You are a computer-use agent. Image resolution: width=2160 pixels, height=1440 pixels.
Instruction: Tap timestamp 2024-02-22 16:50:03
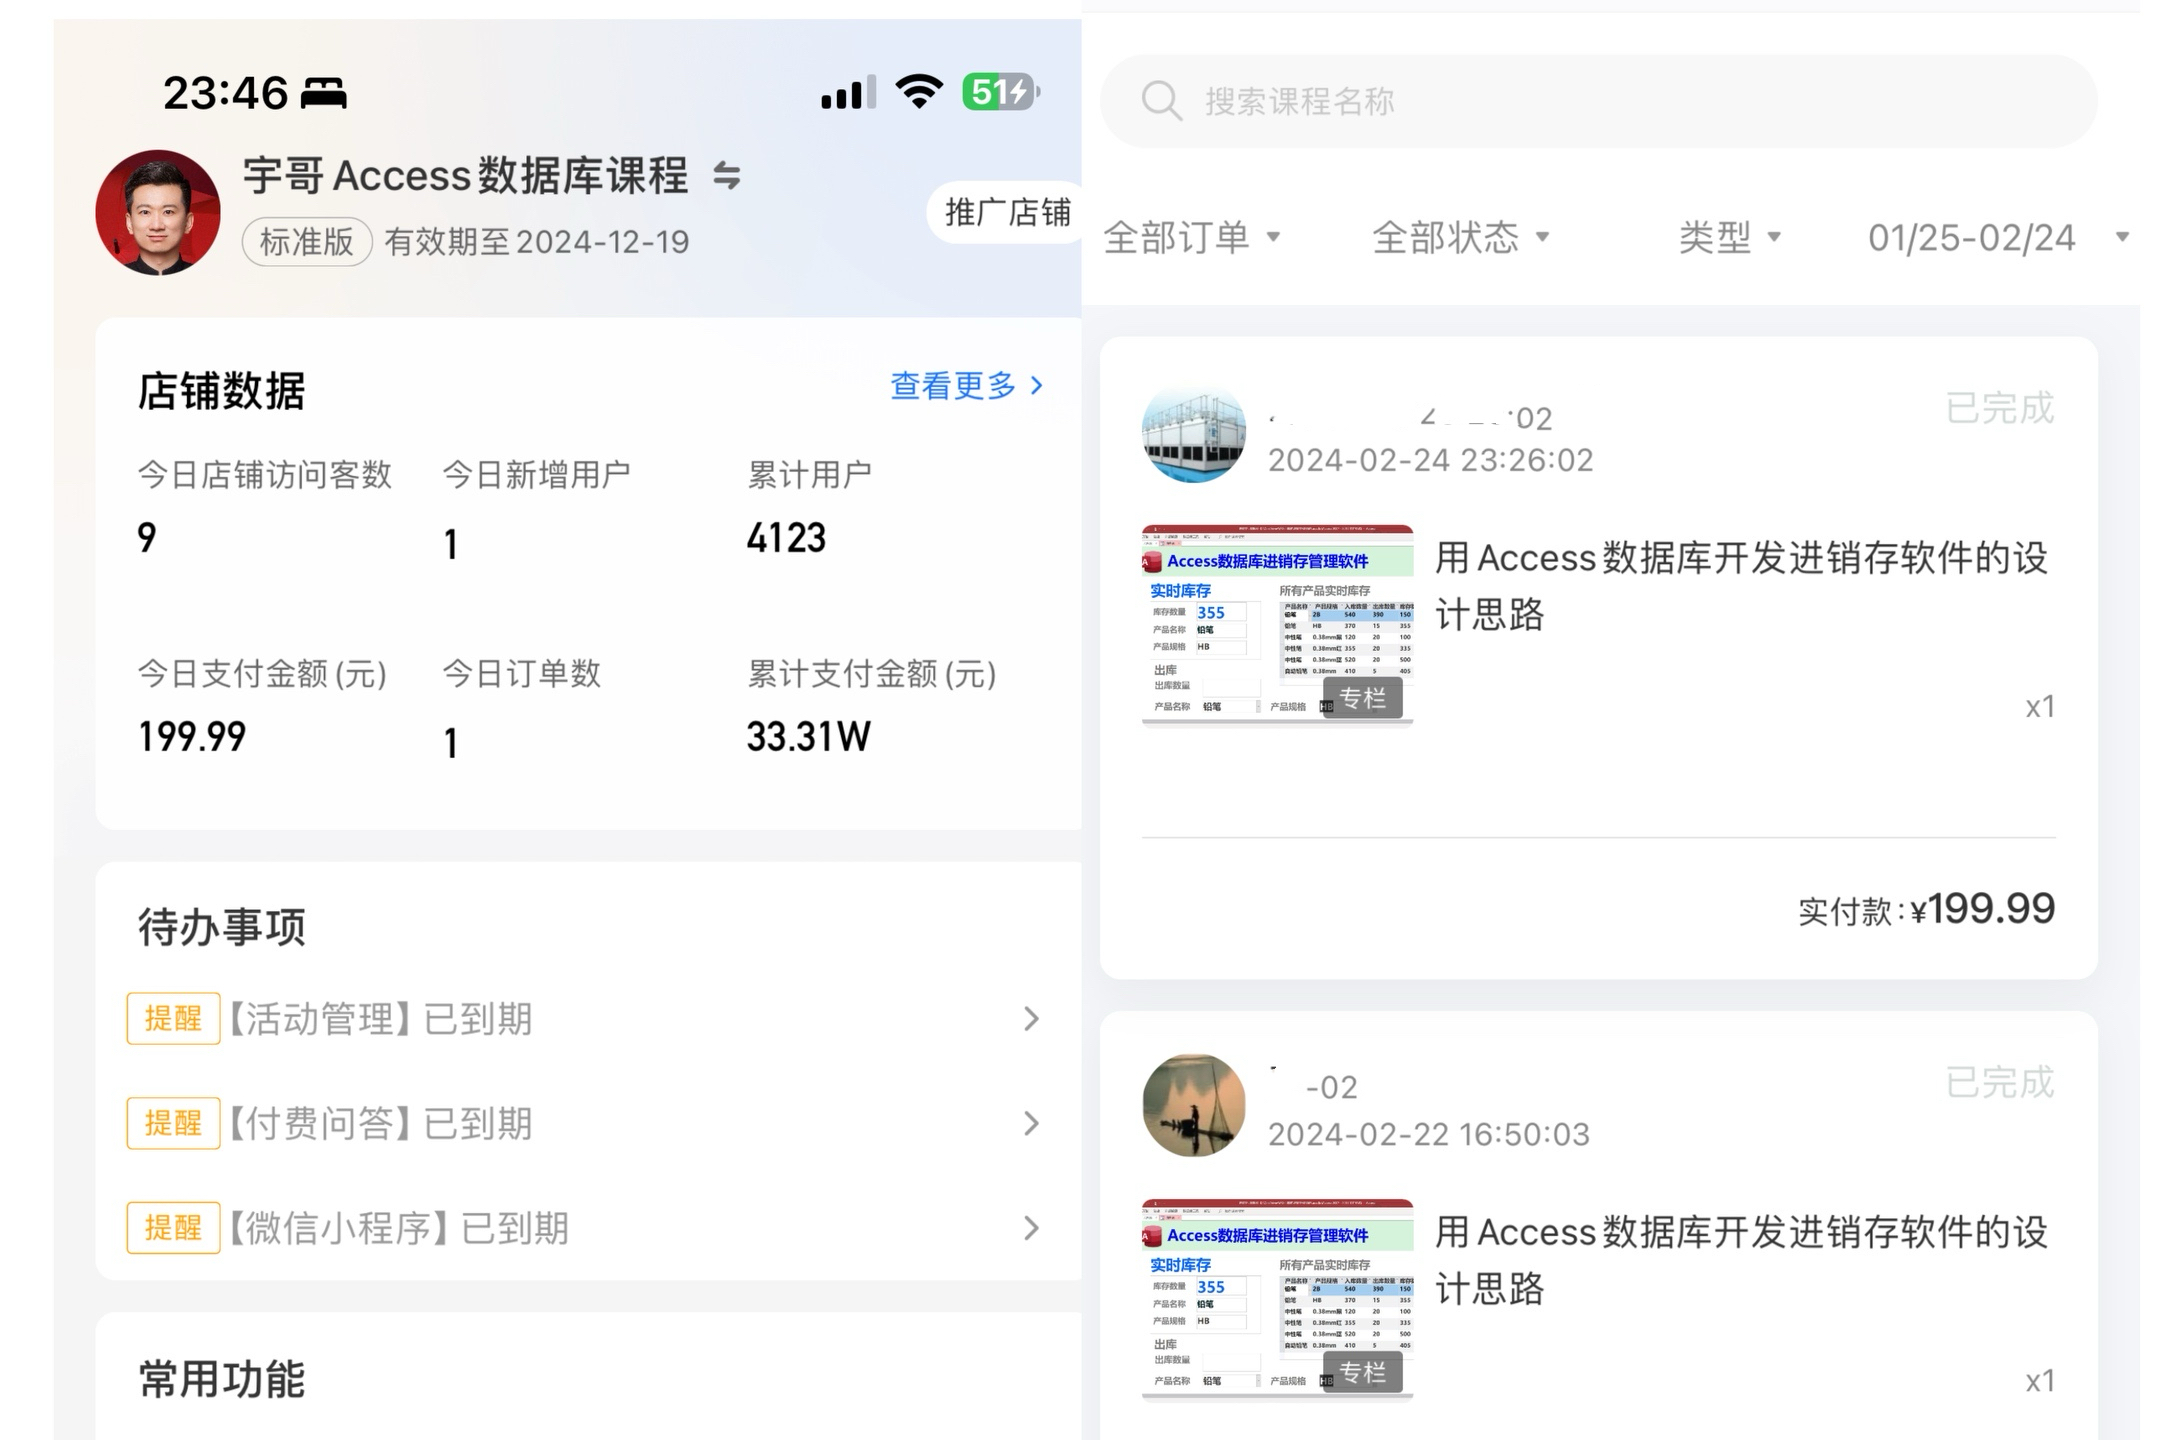pyautogui.click(x=1428, y=1134)
